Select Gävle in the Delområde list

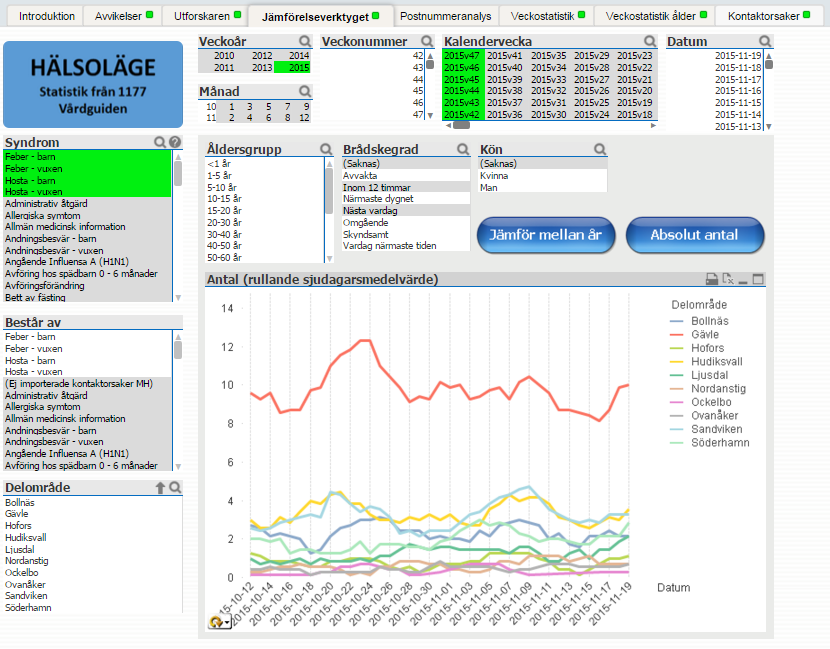click(93, 514)
